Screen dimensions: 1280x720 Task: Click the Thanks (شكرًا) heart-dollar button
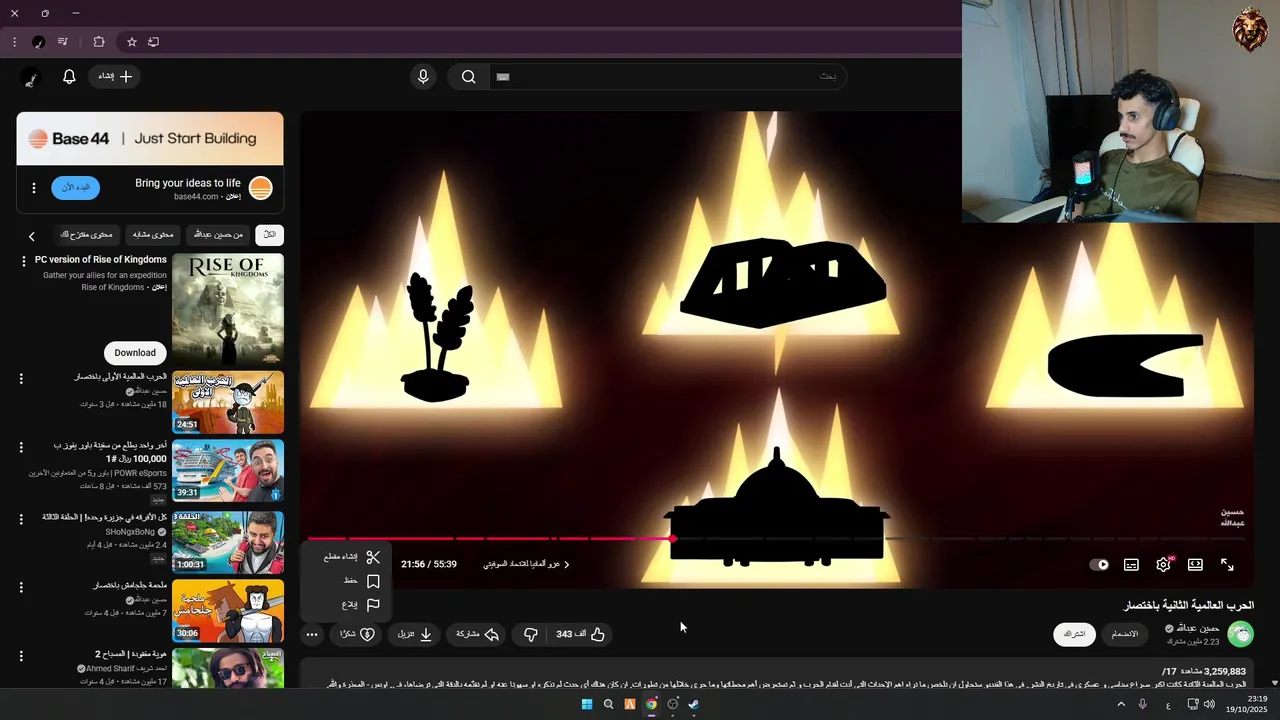[x=357, y=634]
